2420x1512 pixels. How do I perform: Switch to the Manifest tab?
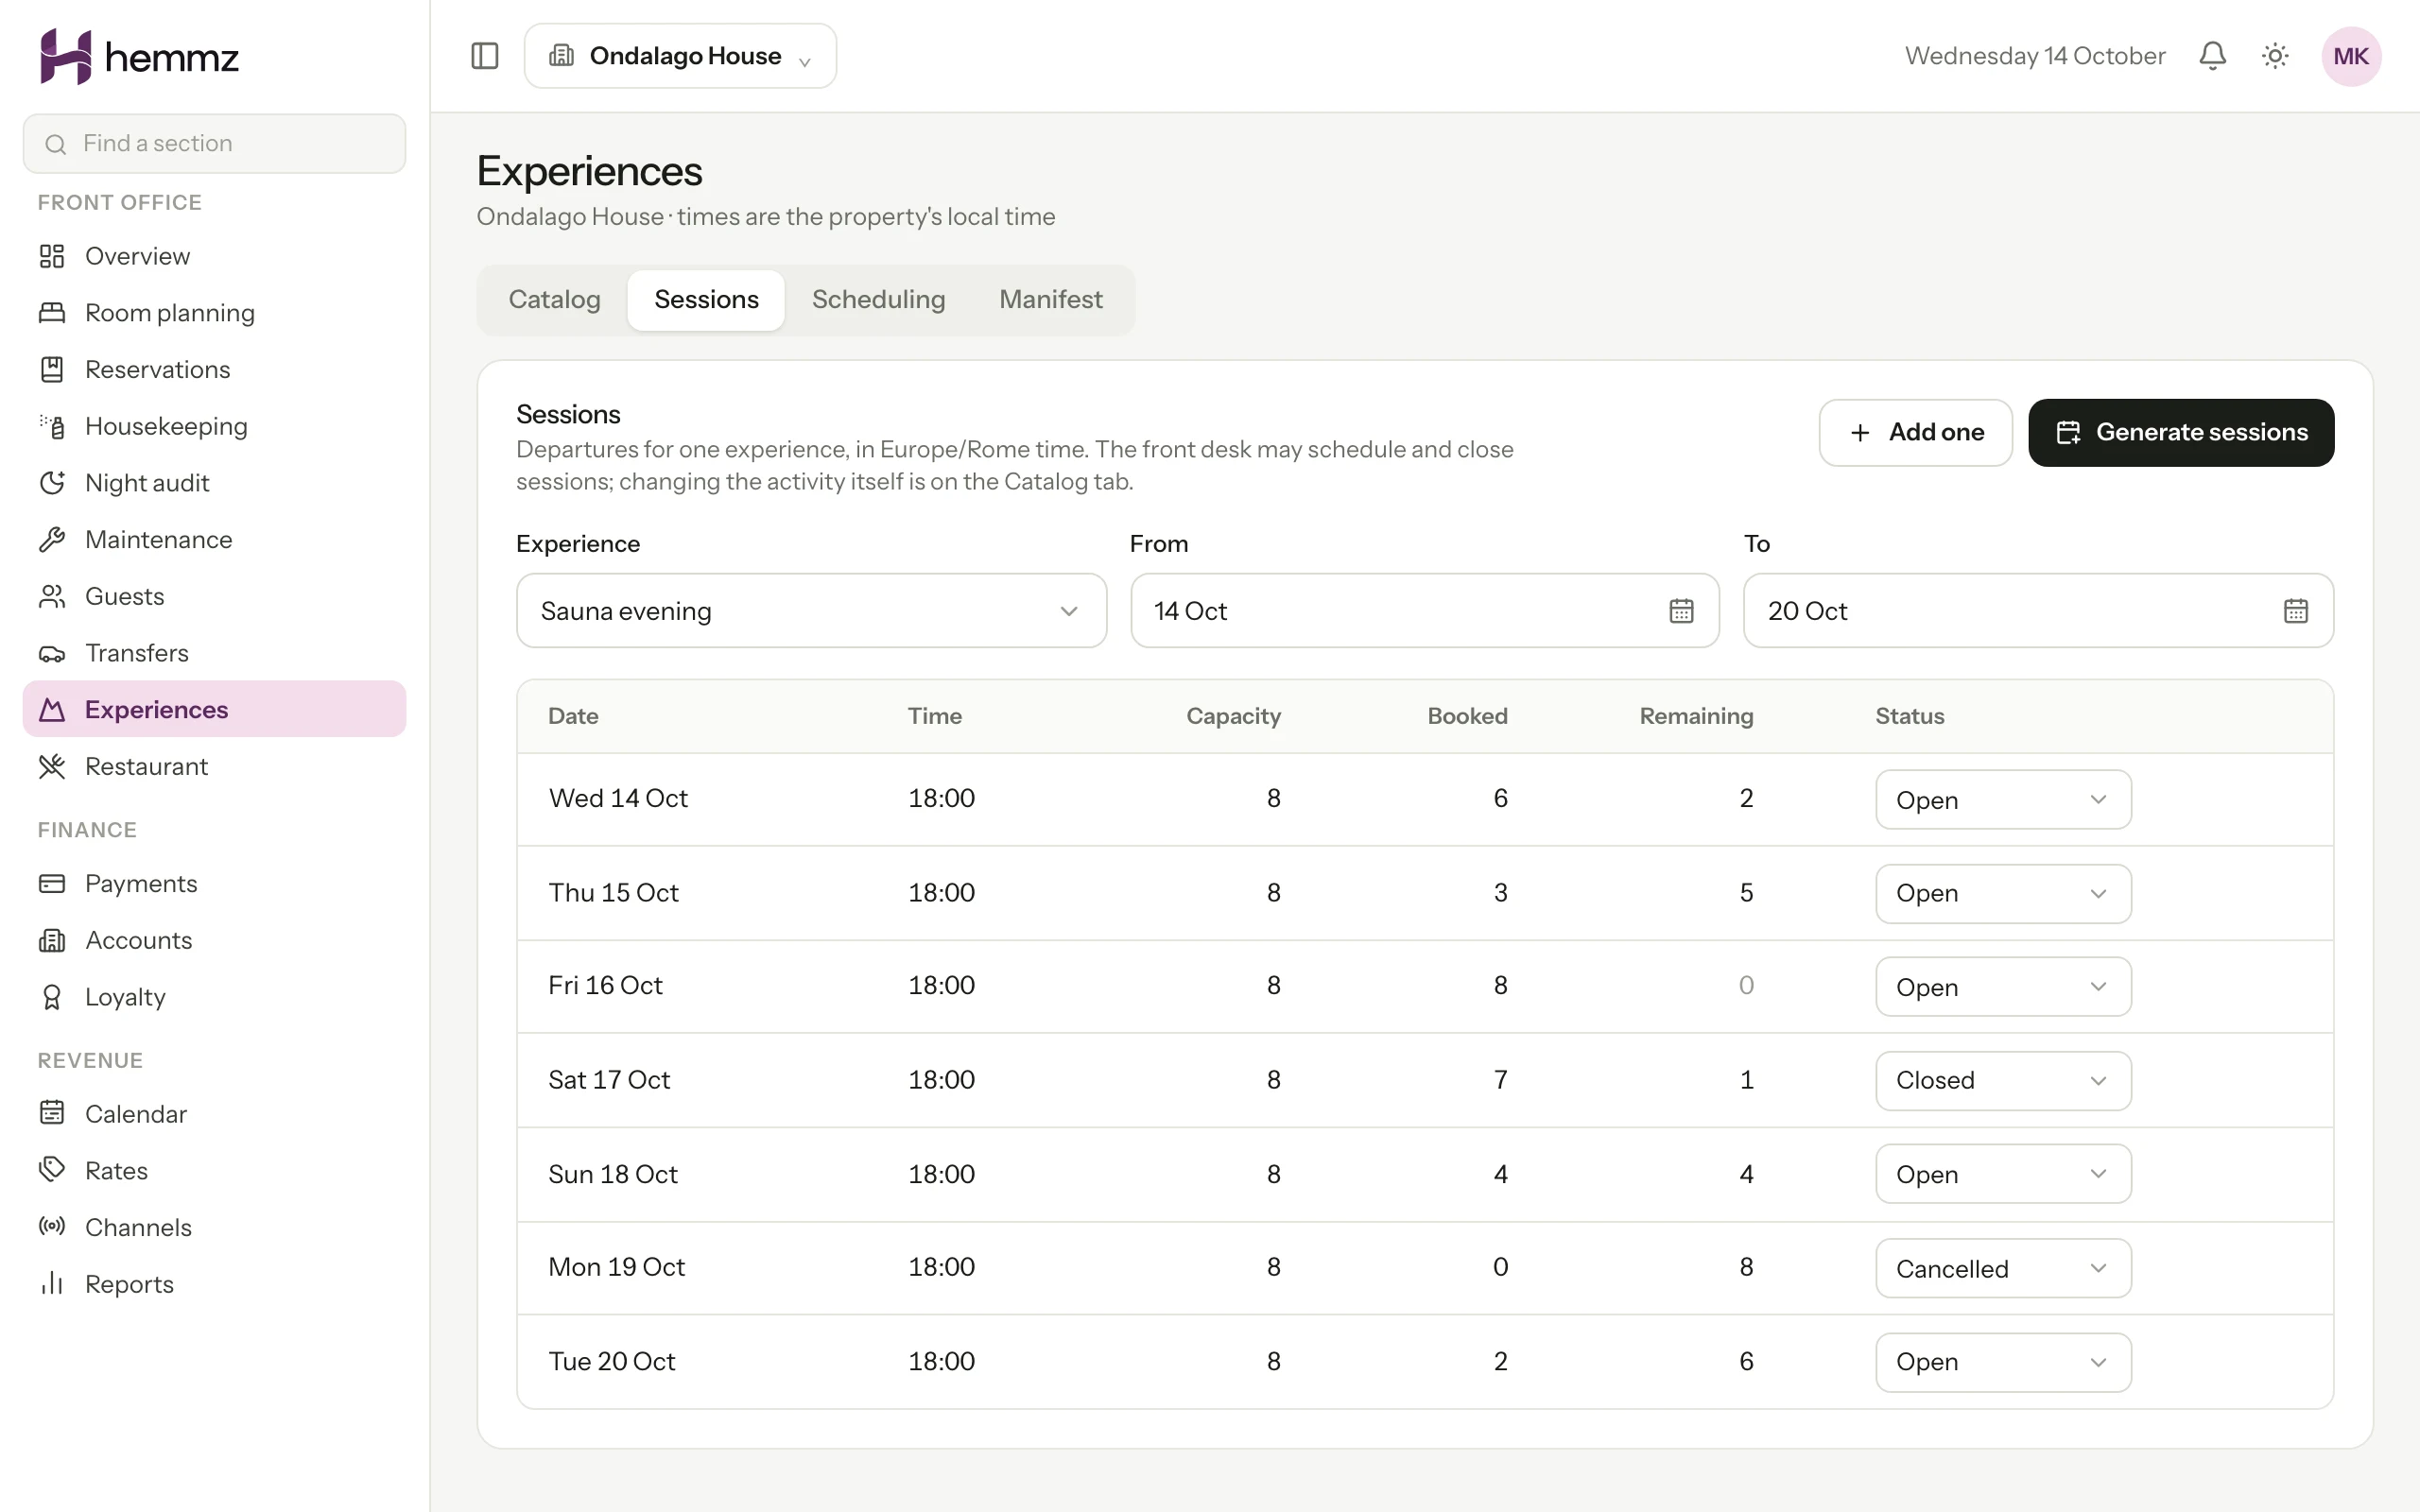(x=1050, y=300)
